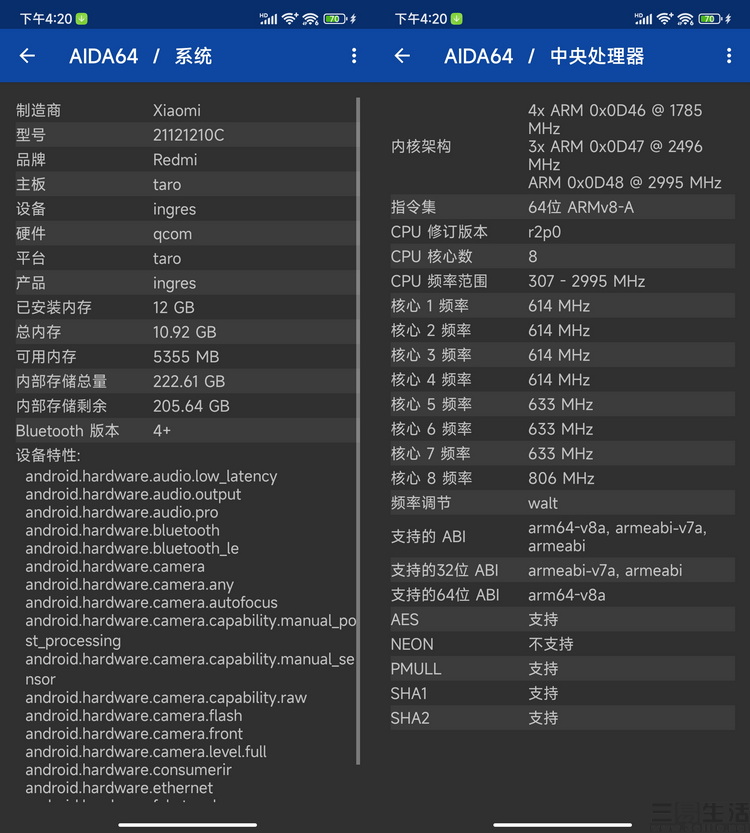Tap green download icon beside left clock
The image size is (750, 833).
point(81,19)
